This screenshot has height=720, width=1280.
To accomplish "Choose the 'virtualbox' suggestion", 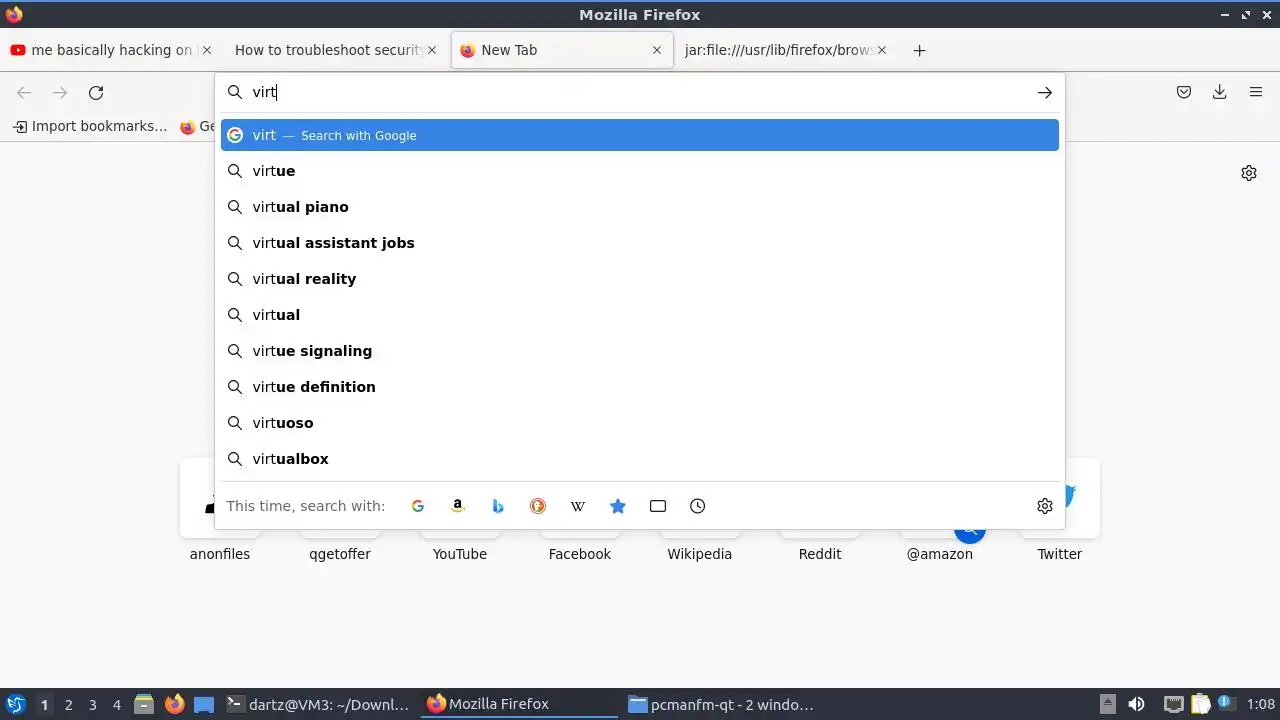I will click(x=640, y=459).
